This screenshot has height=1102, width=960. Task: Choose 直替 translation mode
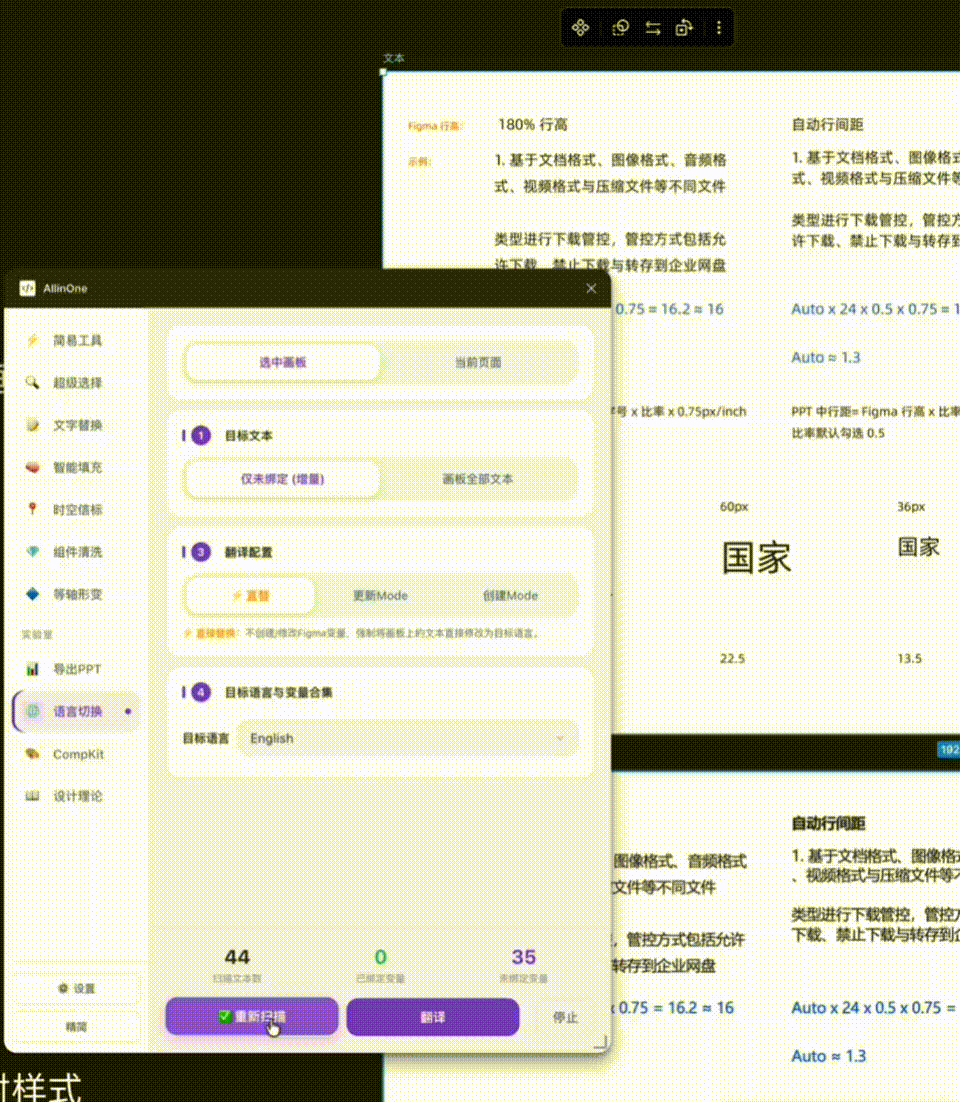(x=250, y=596)
